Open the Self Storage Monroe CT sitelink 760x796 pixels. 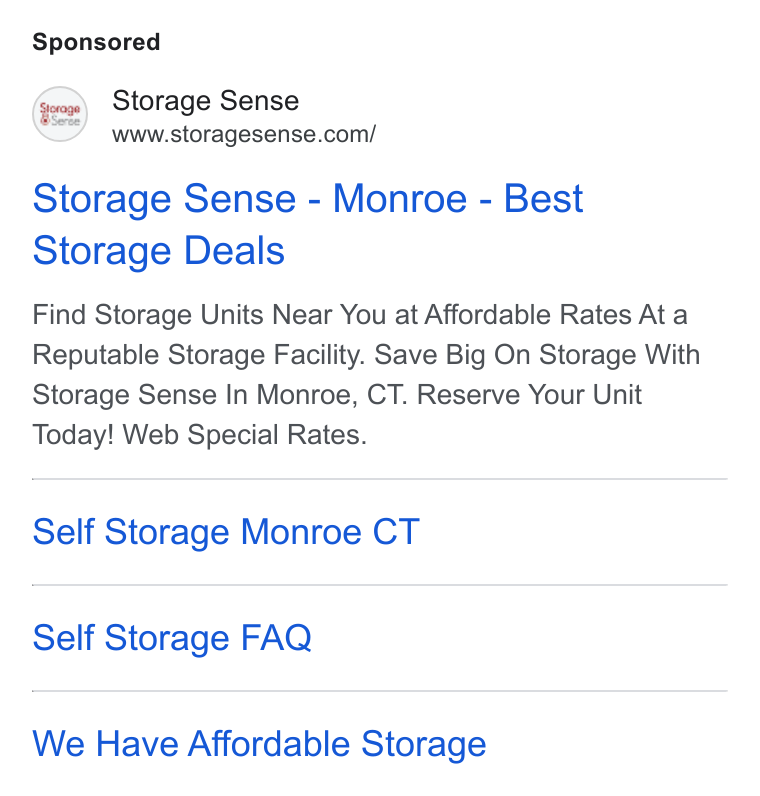click(x=226, y=532)
